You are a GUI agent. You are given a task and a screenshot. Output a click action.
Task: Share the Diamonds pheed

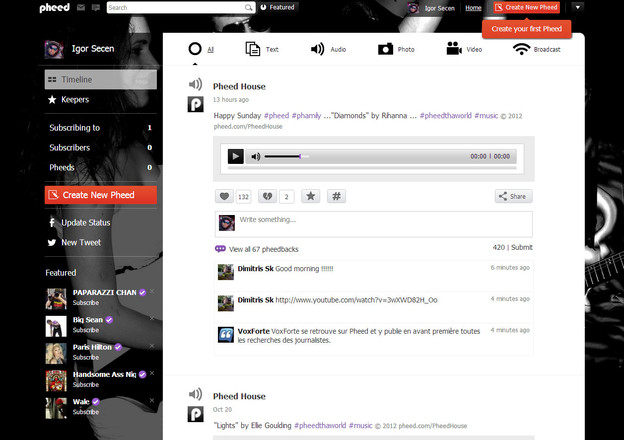(513, 196)
